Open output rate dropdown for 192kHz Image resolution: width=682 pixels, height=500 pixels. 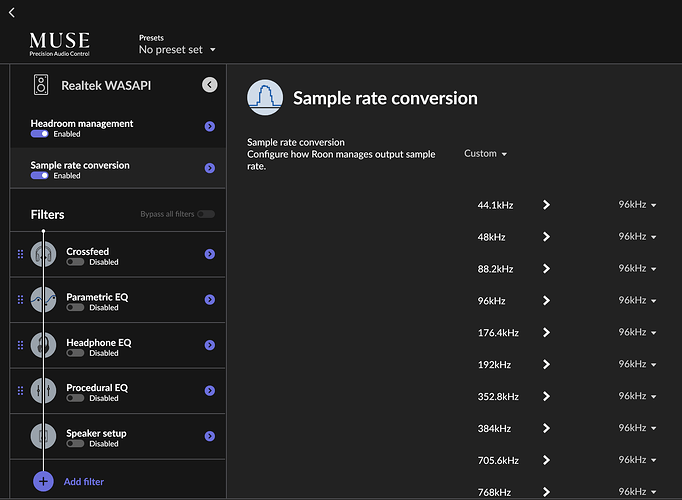click(x=637, y=364)
